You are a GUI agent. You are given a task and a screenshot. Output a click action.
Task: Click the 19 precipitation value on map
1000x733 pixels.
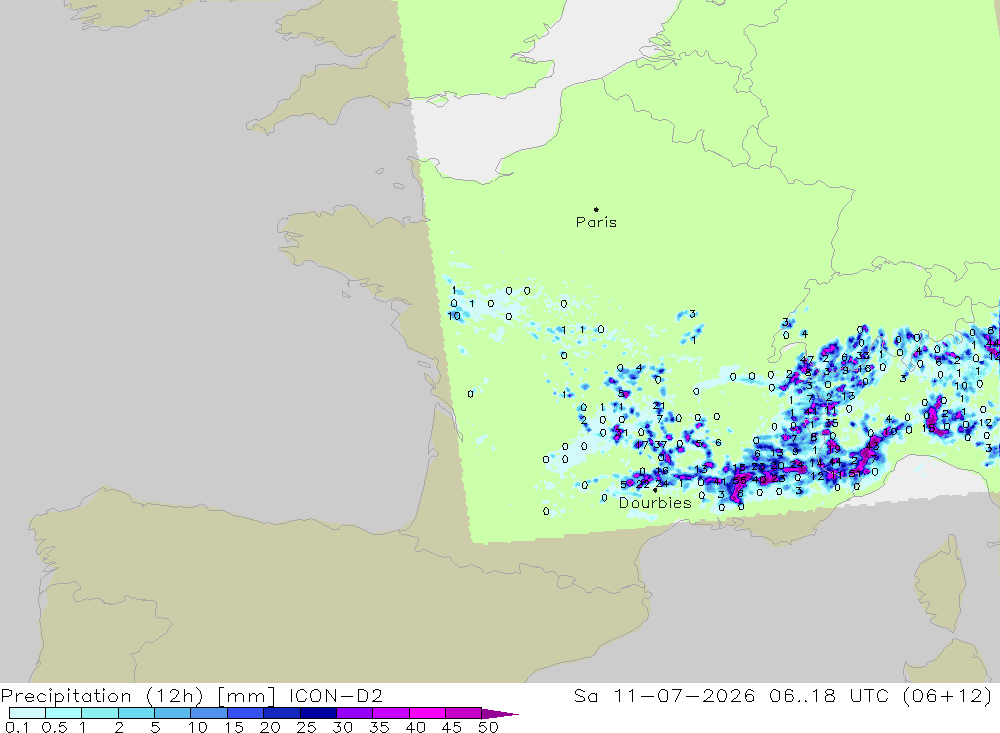tap(834, 449)
